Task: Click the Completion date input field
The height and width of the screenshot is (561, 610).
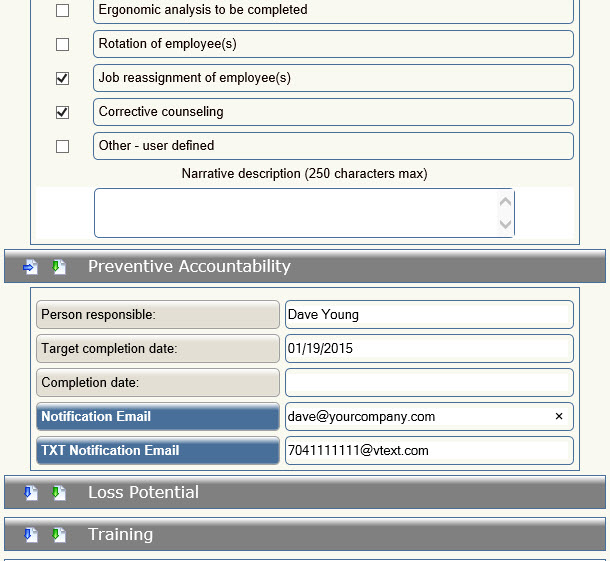Action: pyautogui.click(x=428, y=383)
